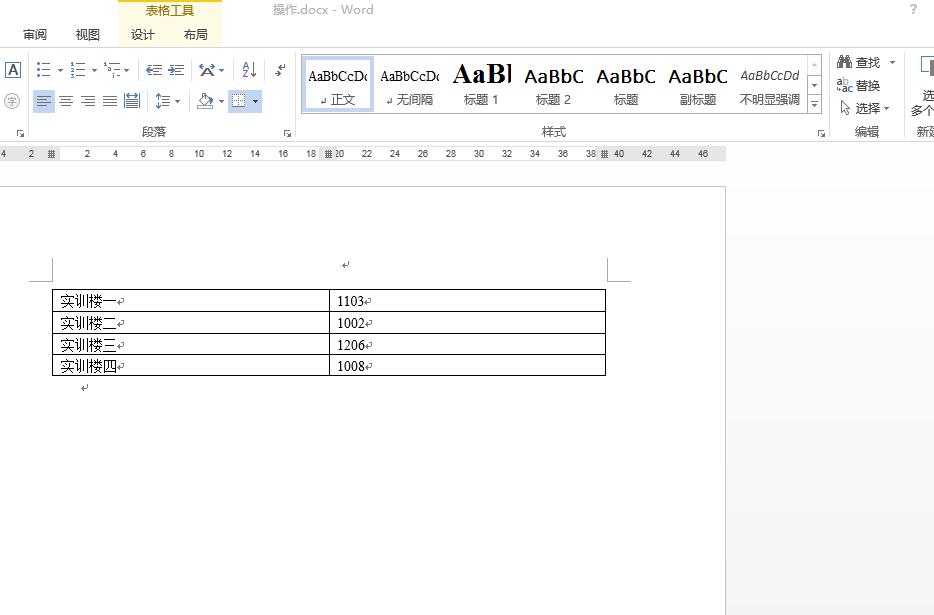The image size is (934, 615).
Task: Open the shading color dropdown arrow
Action: point(219,100)
